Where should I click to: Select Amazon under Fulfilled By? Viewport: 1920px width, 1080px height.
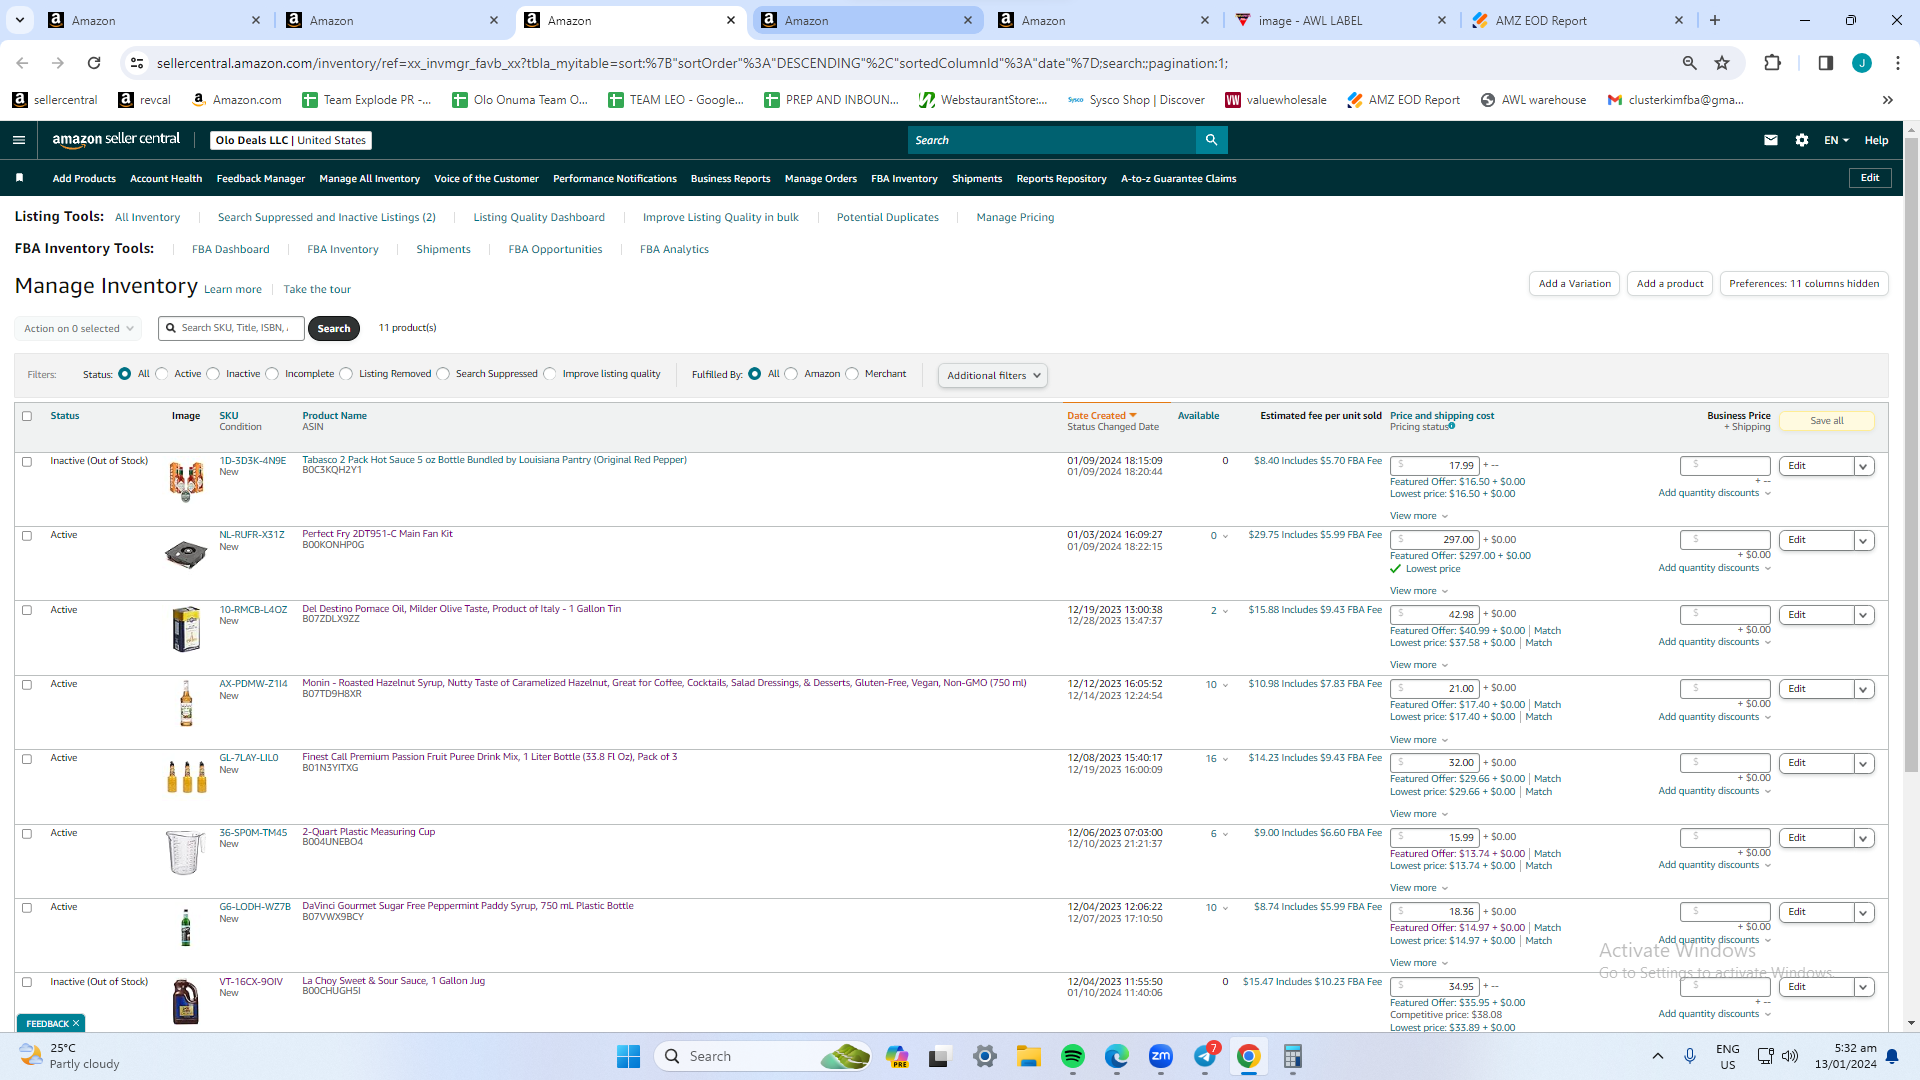click(792, 374)
